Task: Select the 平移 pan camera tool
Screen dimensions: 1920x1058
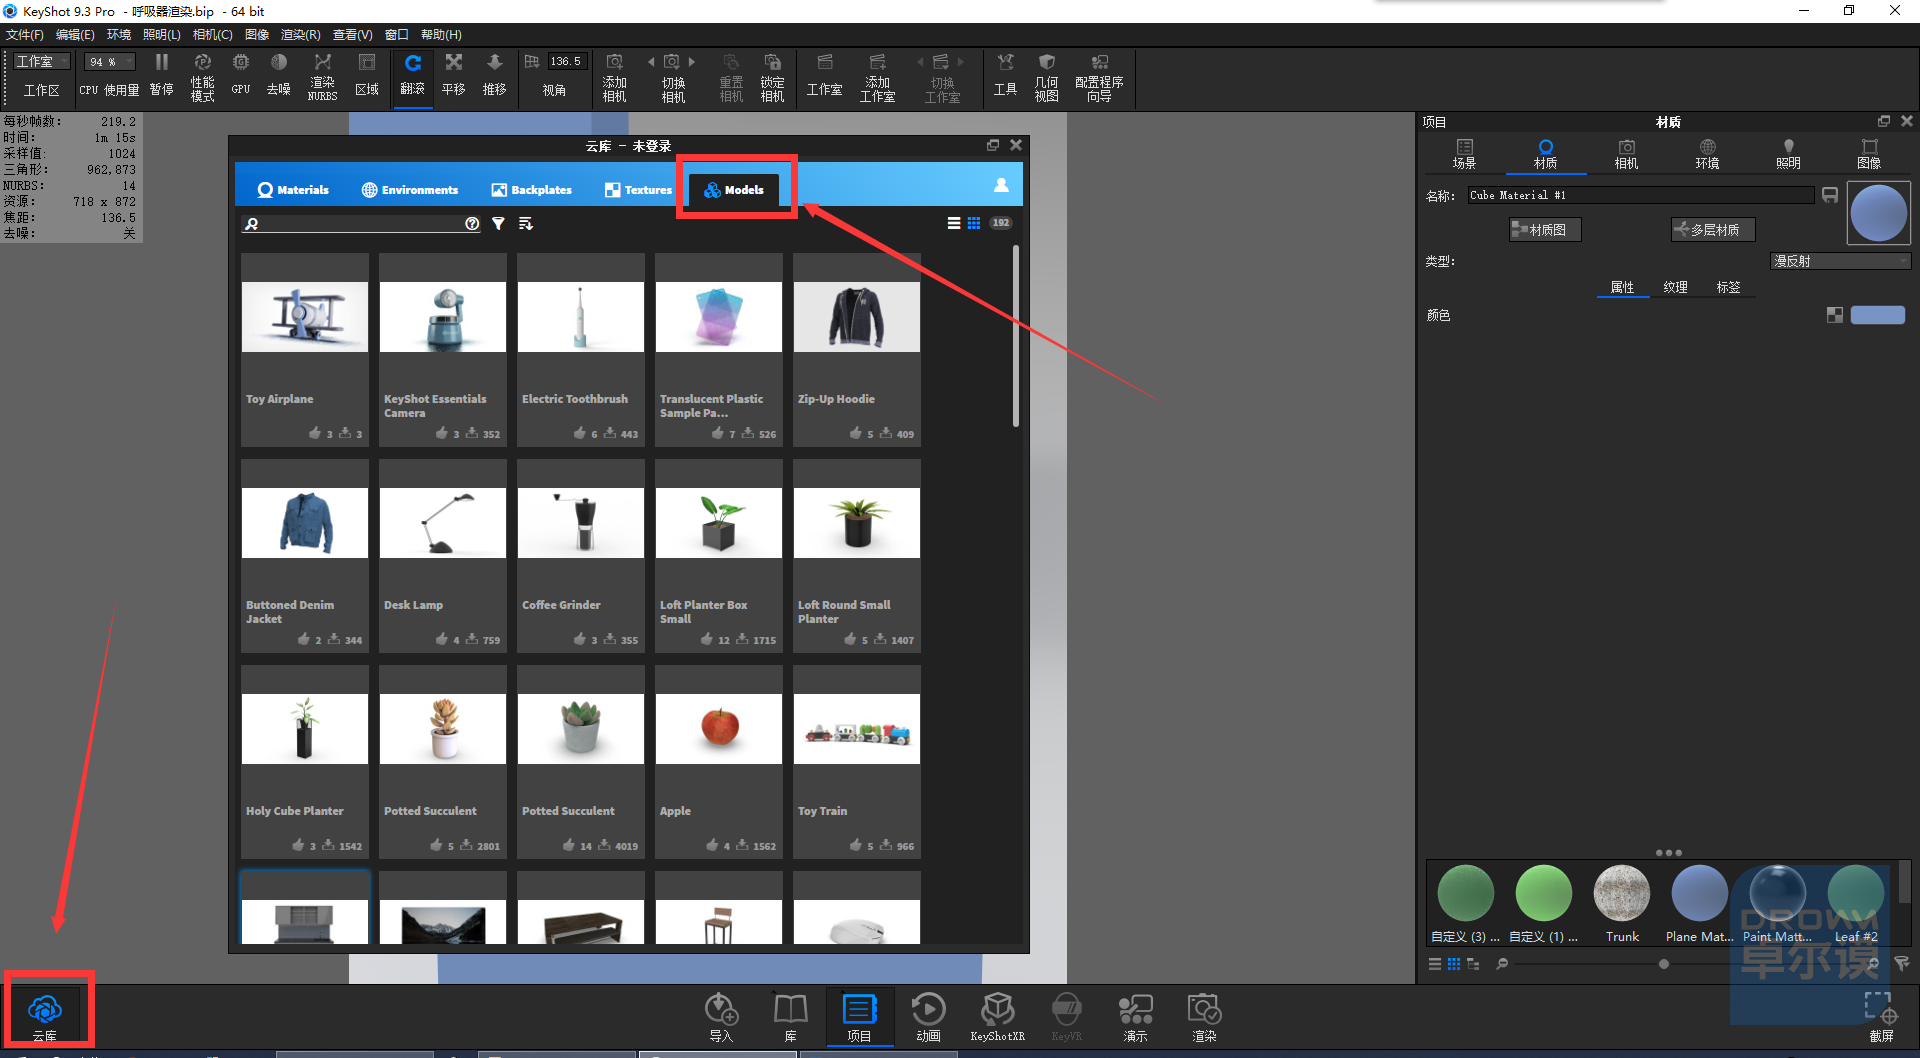Action: click(454, 75)
